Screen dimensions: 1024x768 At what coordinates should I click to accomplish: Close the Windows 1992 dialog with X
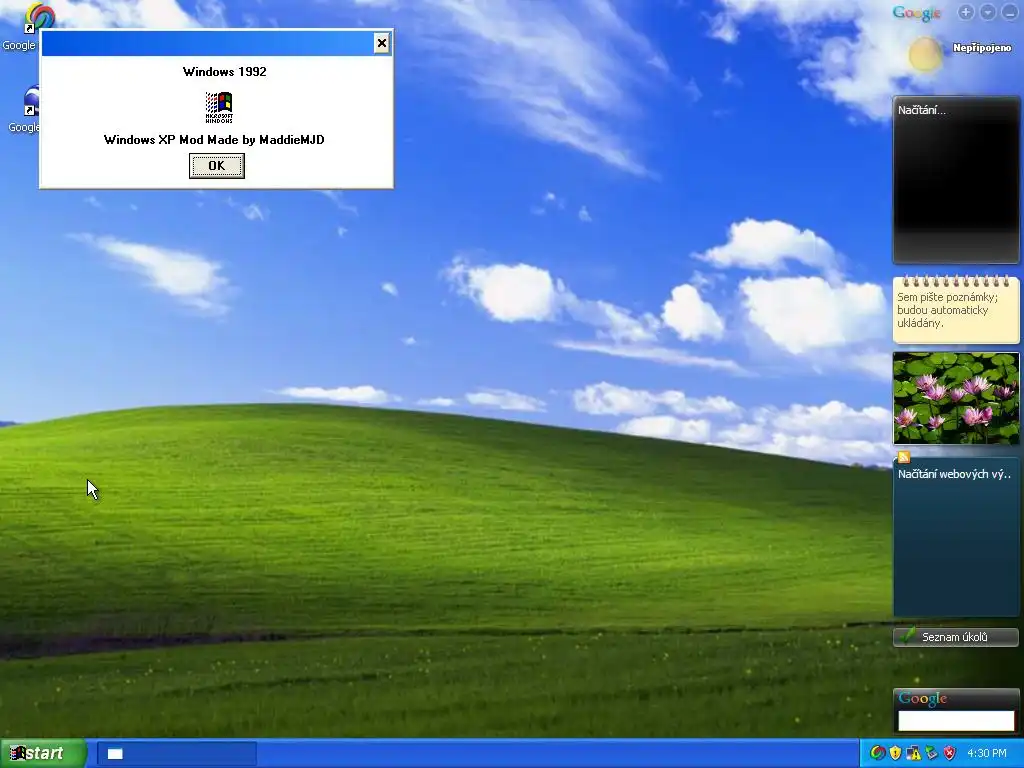pyautogui.click(x=382, y=43)
